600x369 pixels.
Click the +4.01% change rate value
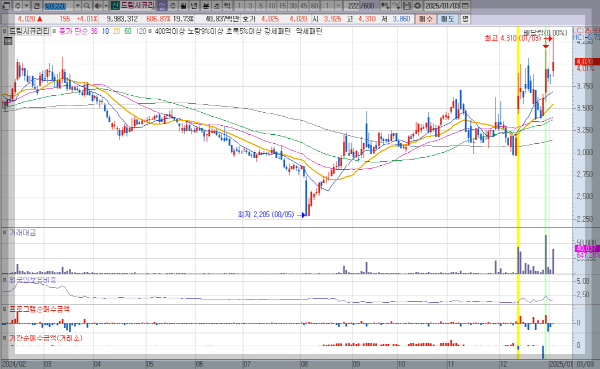click(87, 19)
